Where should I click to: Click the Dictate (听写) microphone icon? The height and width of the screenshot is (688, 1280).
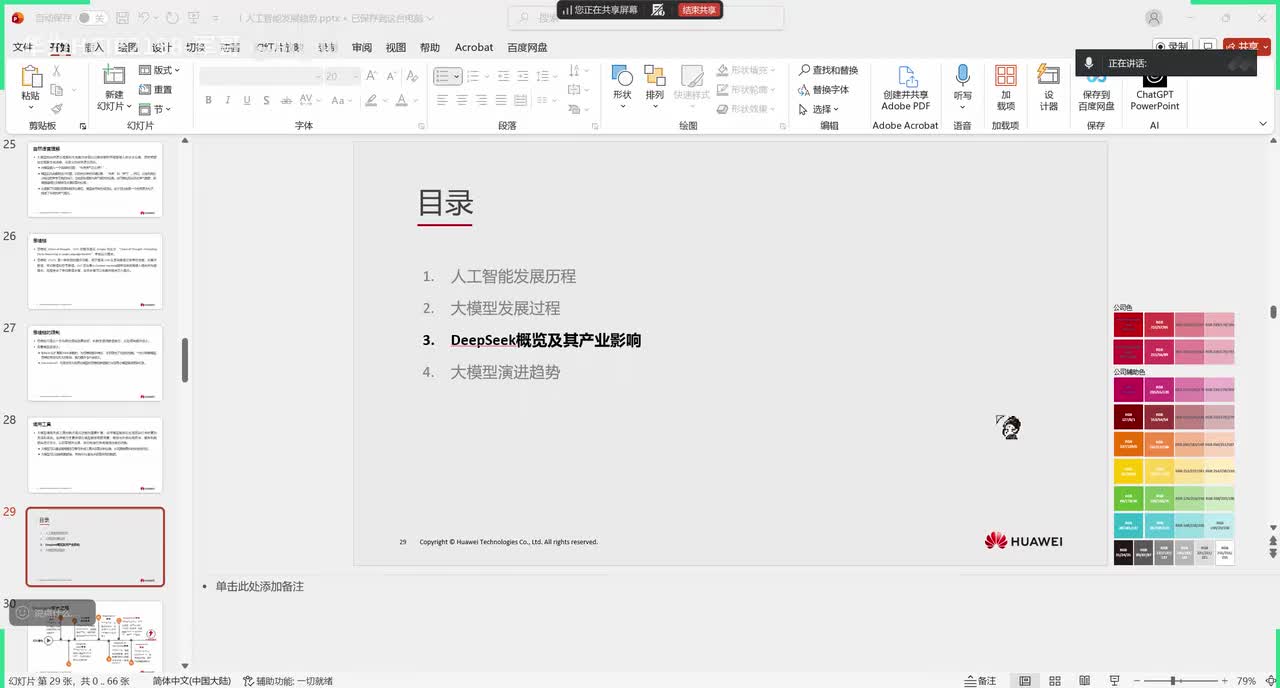tap(963, 76)
